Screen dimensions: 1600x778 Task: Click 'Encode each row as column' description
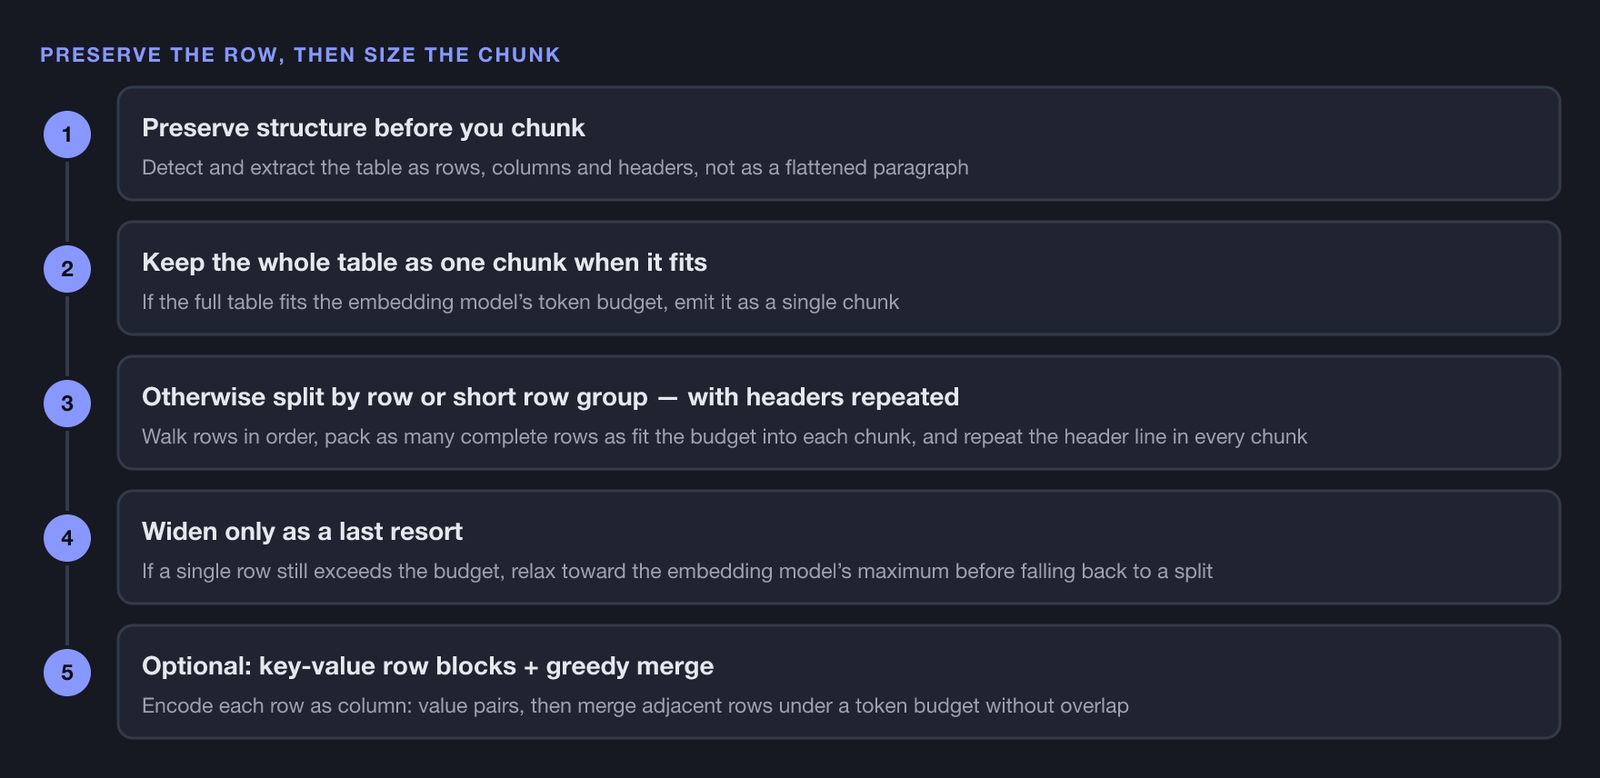point(635,706)
